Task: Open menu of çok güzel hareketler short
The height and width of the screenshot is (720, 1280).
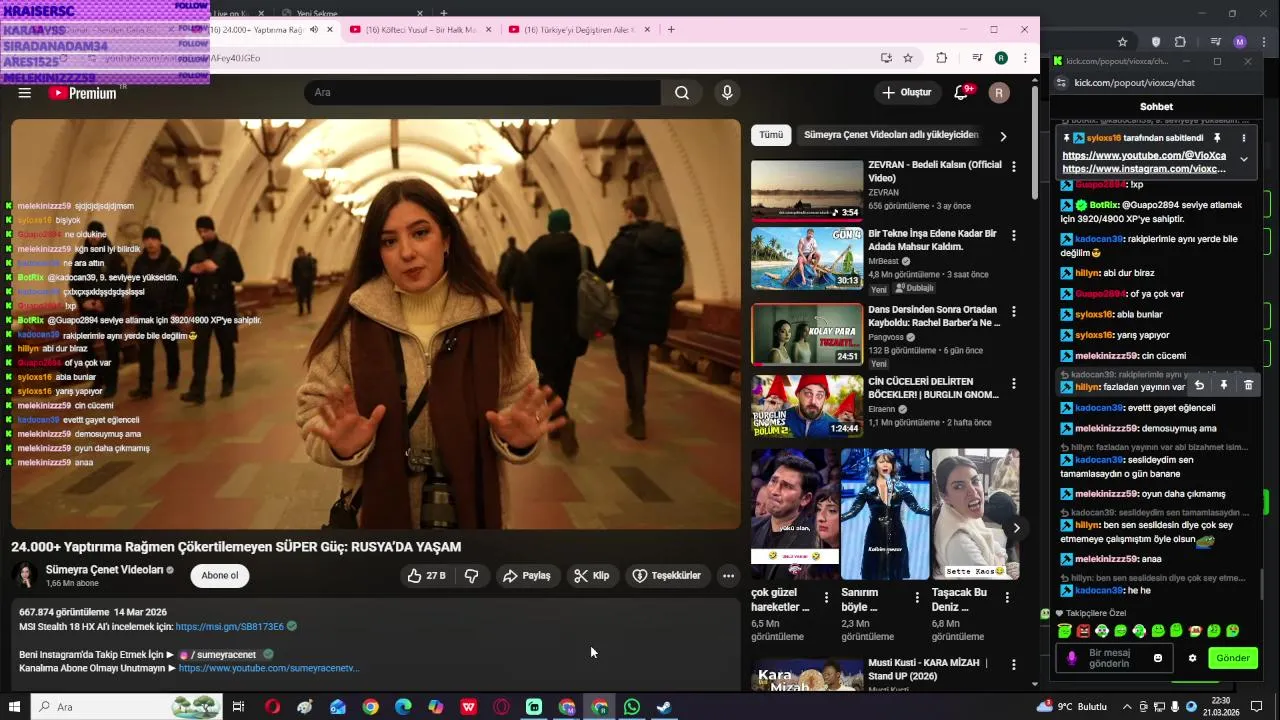Action: click(x=826, y=598)
